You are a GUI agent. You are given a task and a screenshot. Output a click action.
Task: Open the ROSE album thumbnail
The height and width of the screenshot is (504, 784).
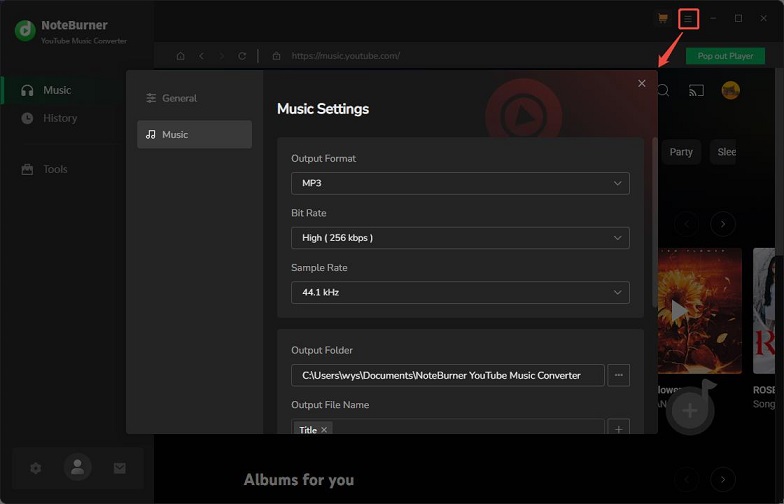pyautogui.click(x=764, y=310)
